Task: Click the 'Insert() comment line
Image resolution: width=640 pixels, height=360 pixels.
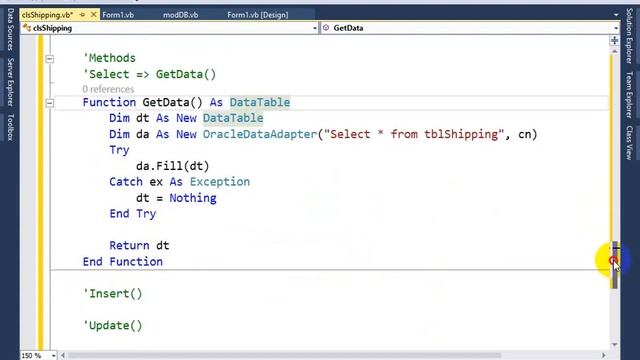Action: click(x=112, y=293)
